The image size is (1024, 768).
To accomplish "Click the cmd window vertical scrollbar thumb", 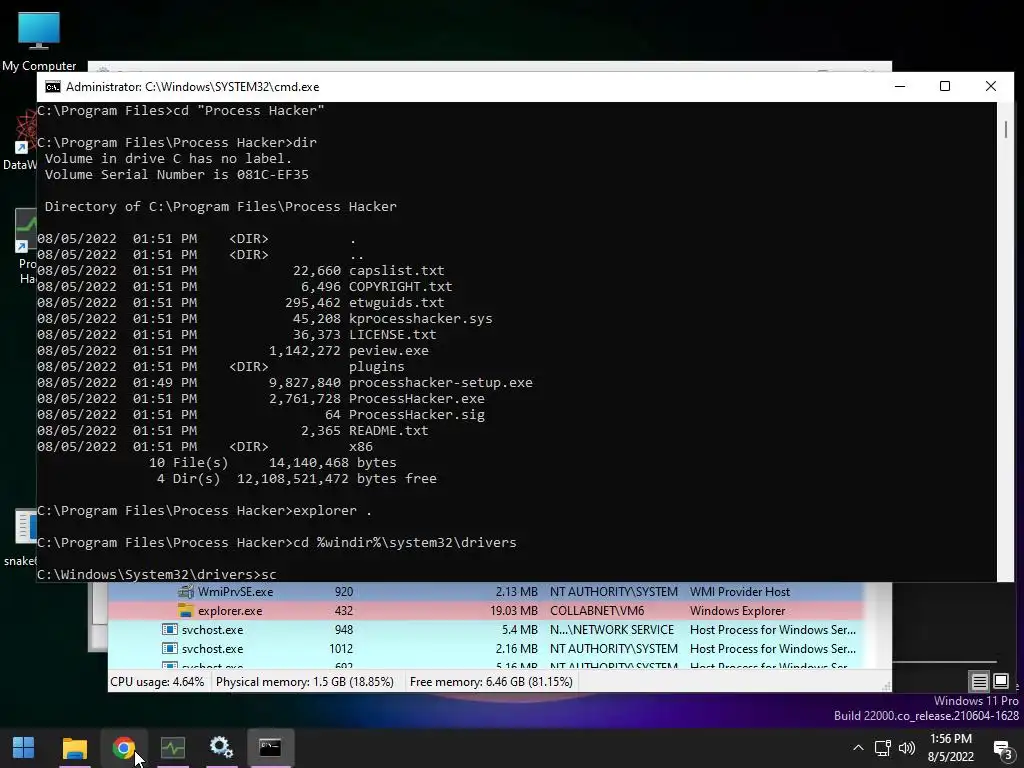I will click(x=1006, y=129).
